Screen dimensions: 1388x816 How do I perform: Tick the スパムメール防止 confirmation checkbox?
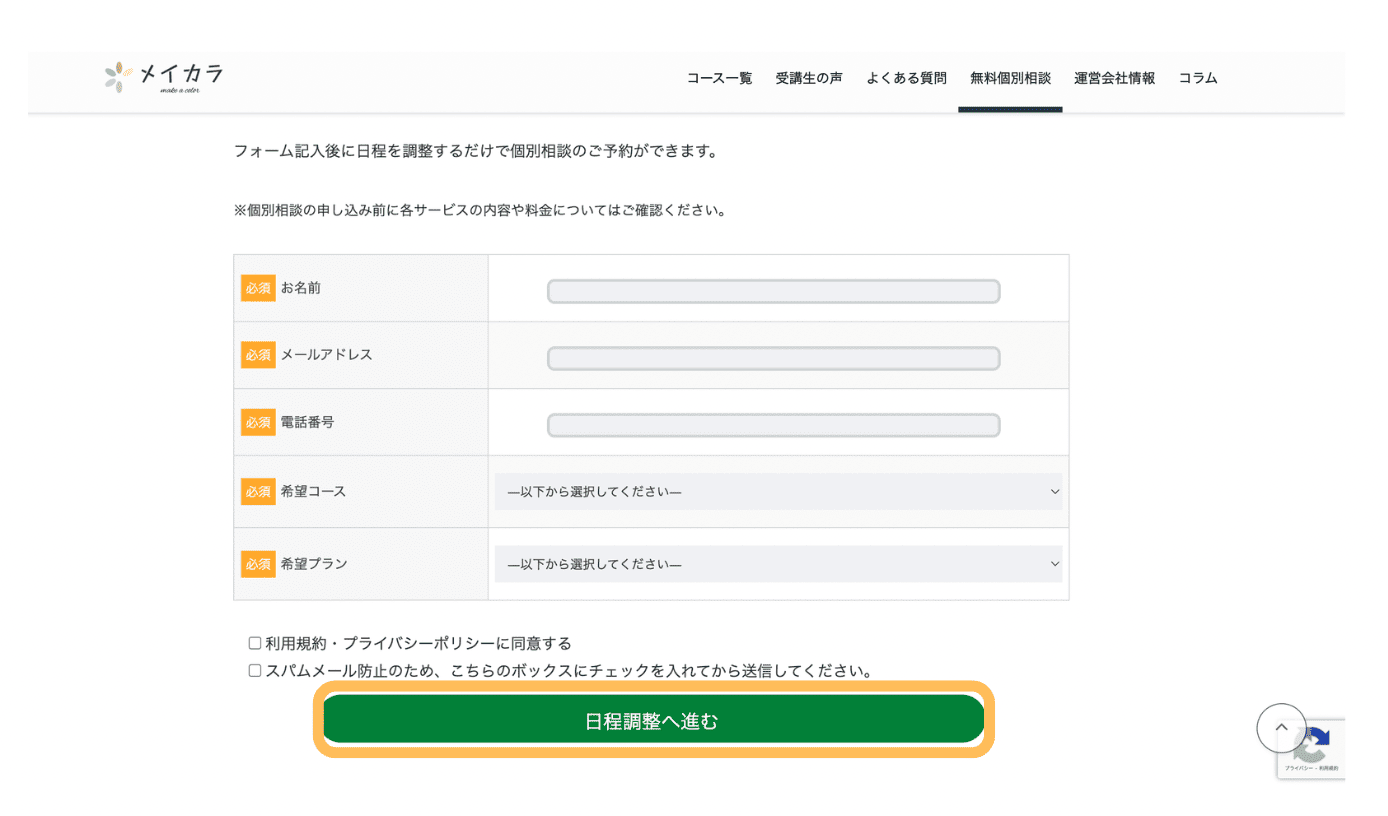coord(255,670)
